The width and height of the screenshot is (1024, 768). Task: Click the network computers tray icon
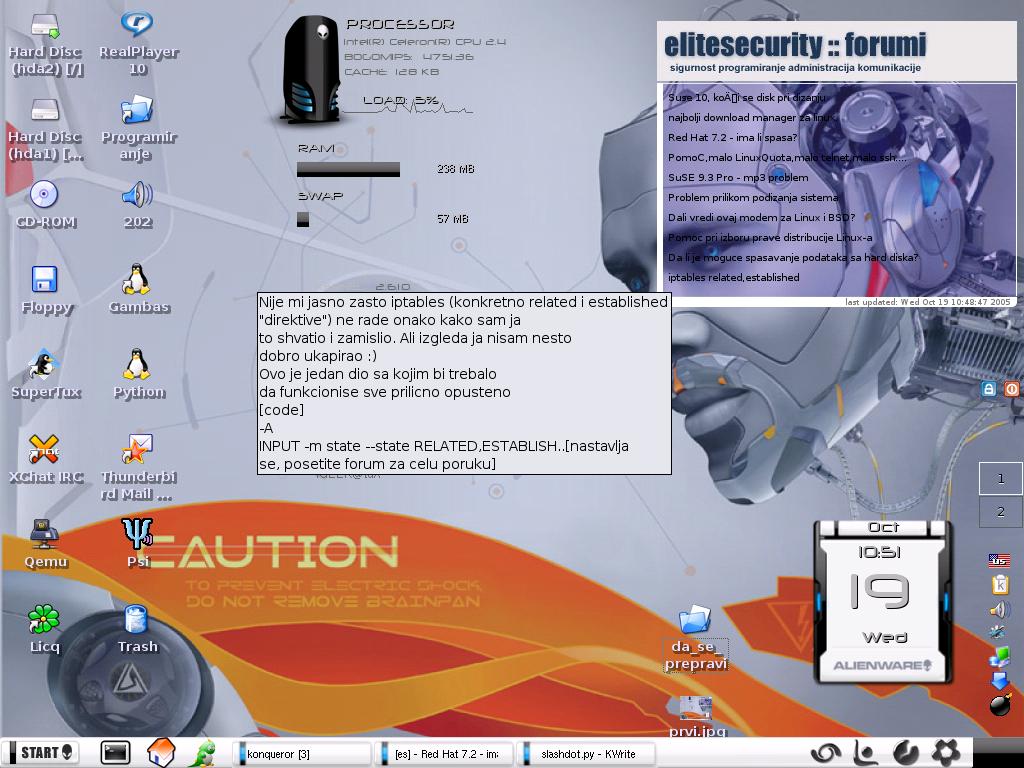(x=999, y=658)
